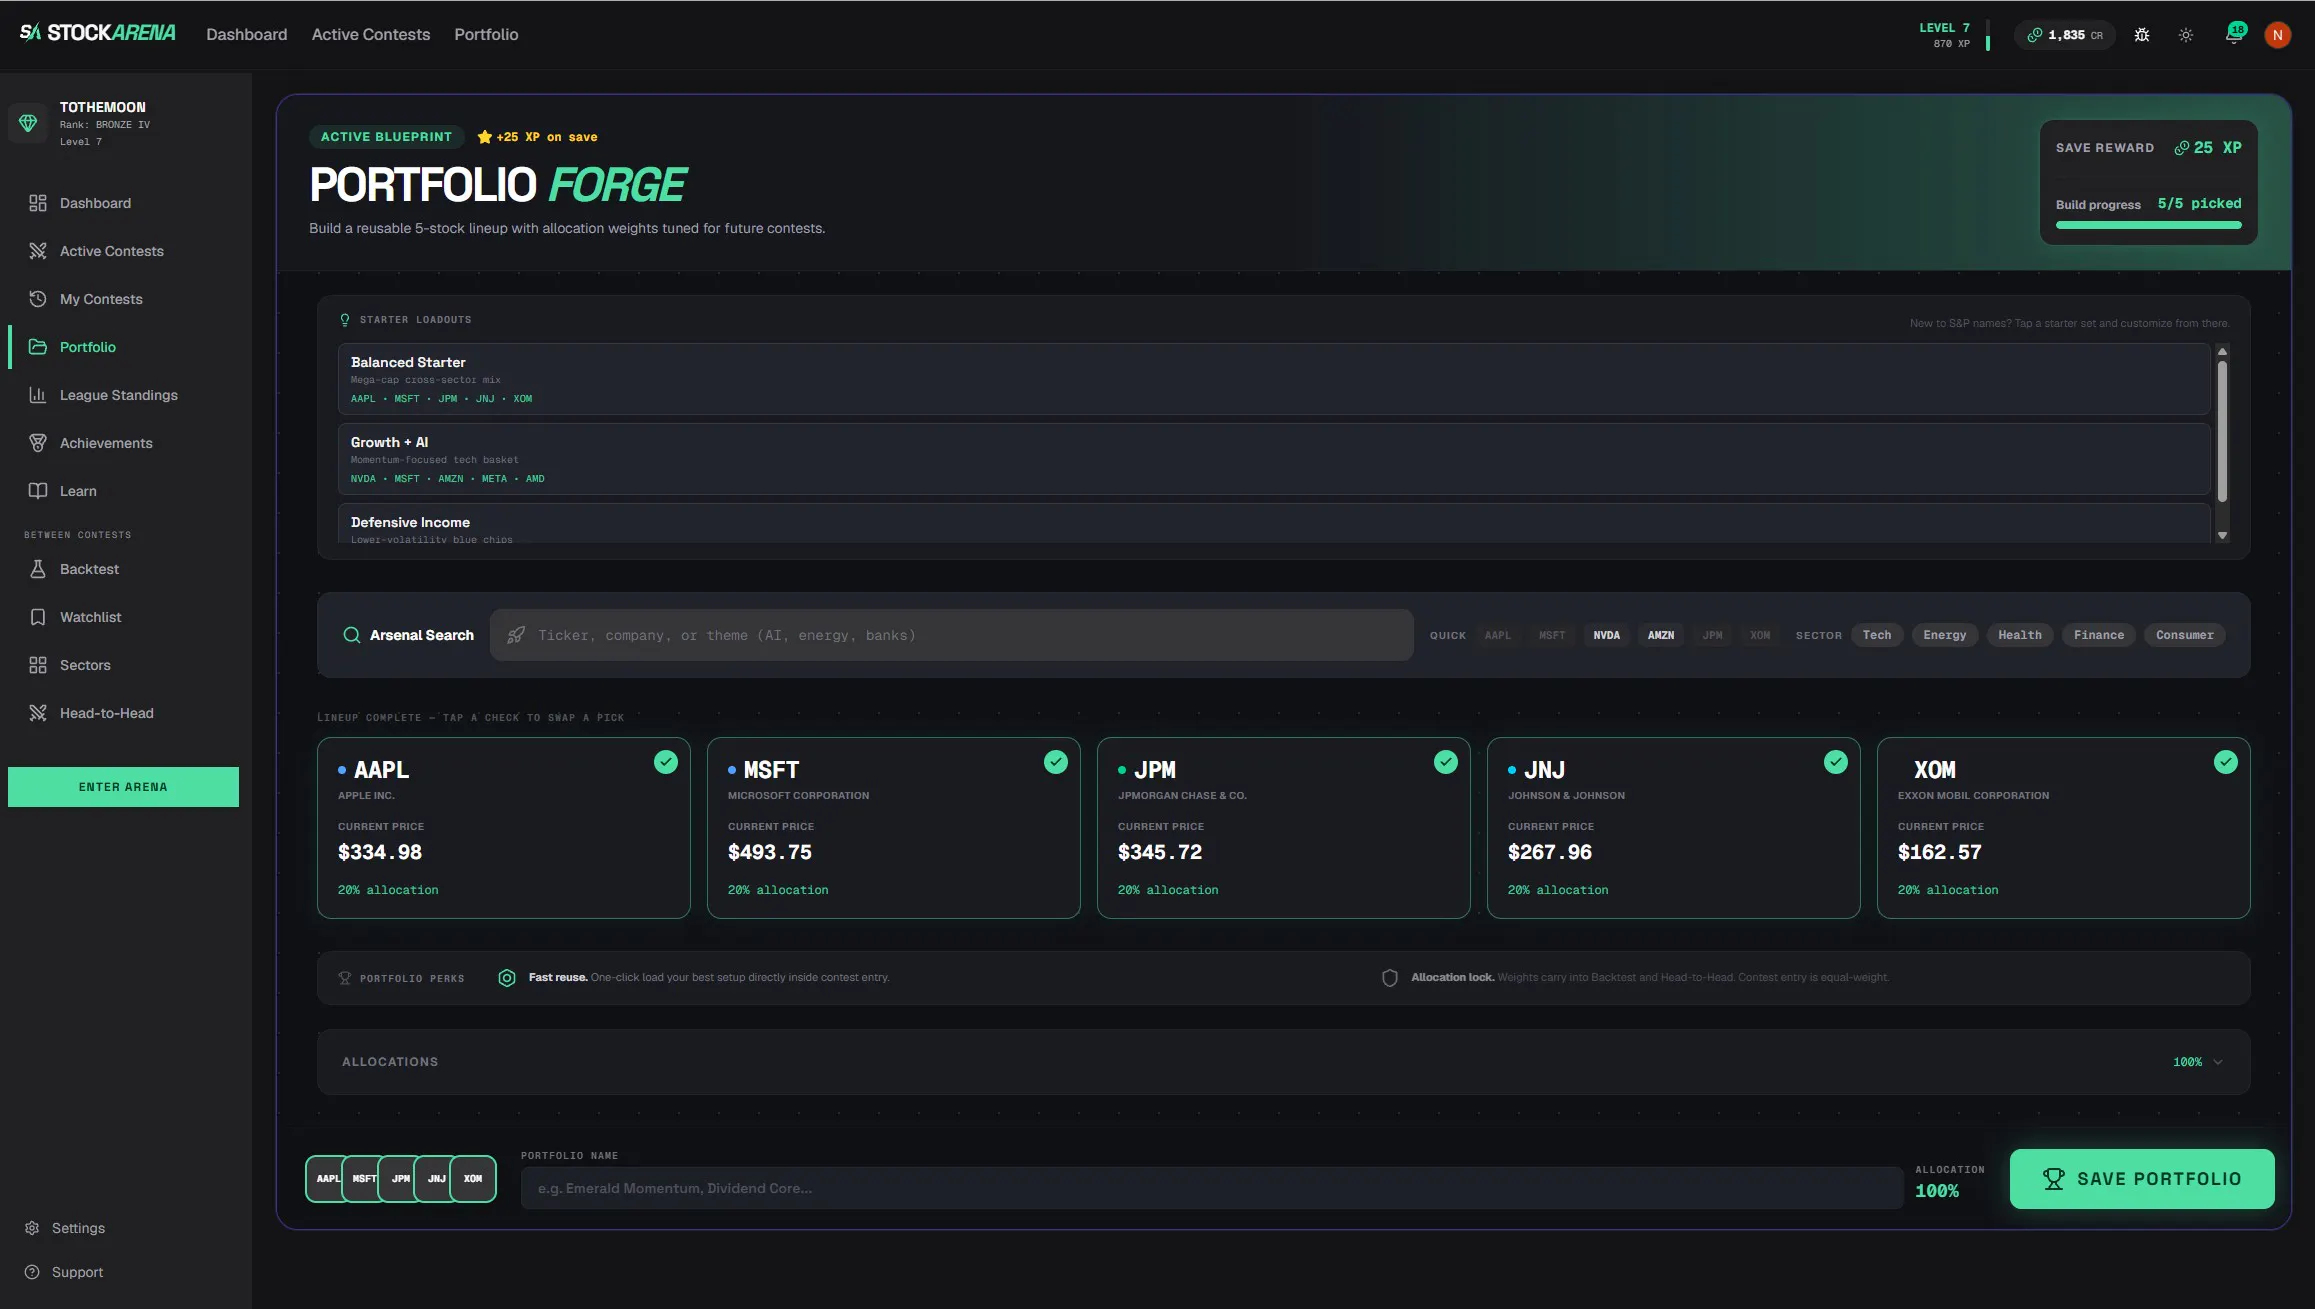The height and width of the screenshot is (1309, 2315).
Task: Click the XOM chip in the bottom lineup strip
Action: [473, 1179]
